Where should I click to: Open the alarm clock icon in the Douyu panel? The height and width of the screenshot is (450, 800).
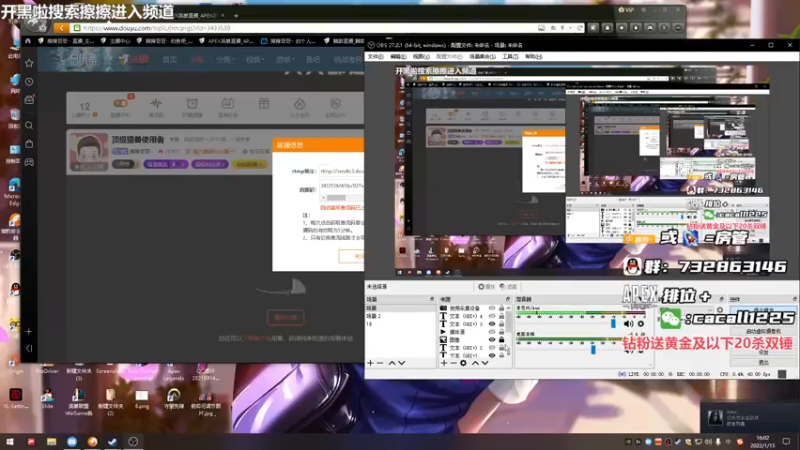(192, 104)
